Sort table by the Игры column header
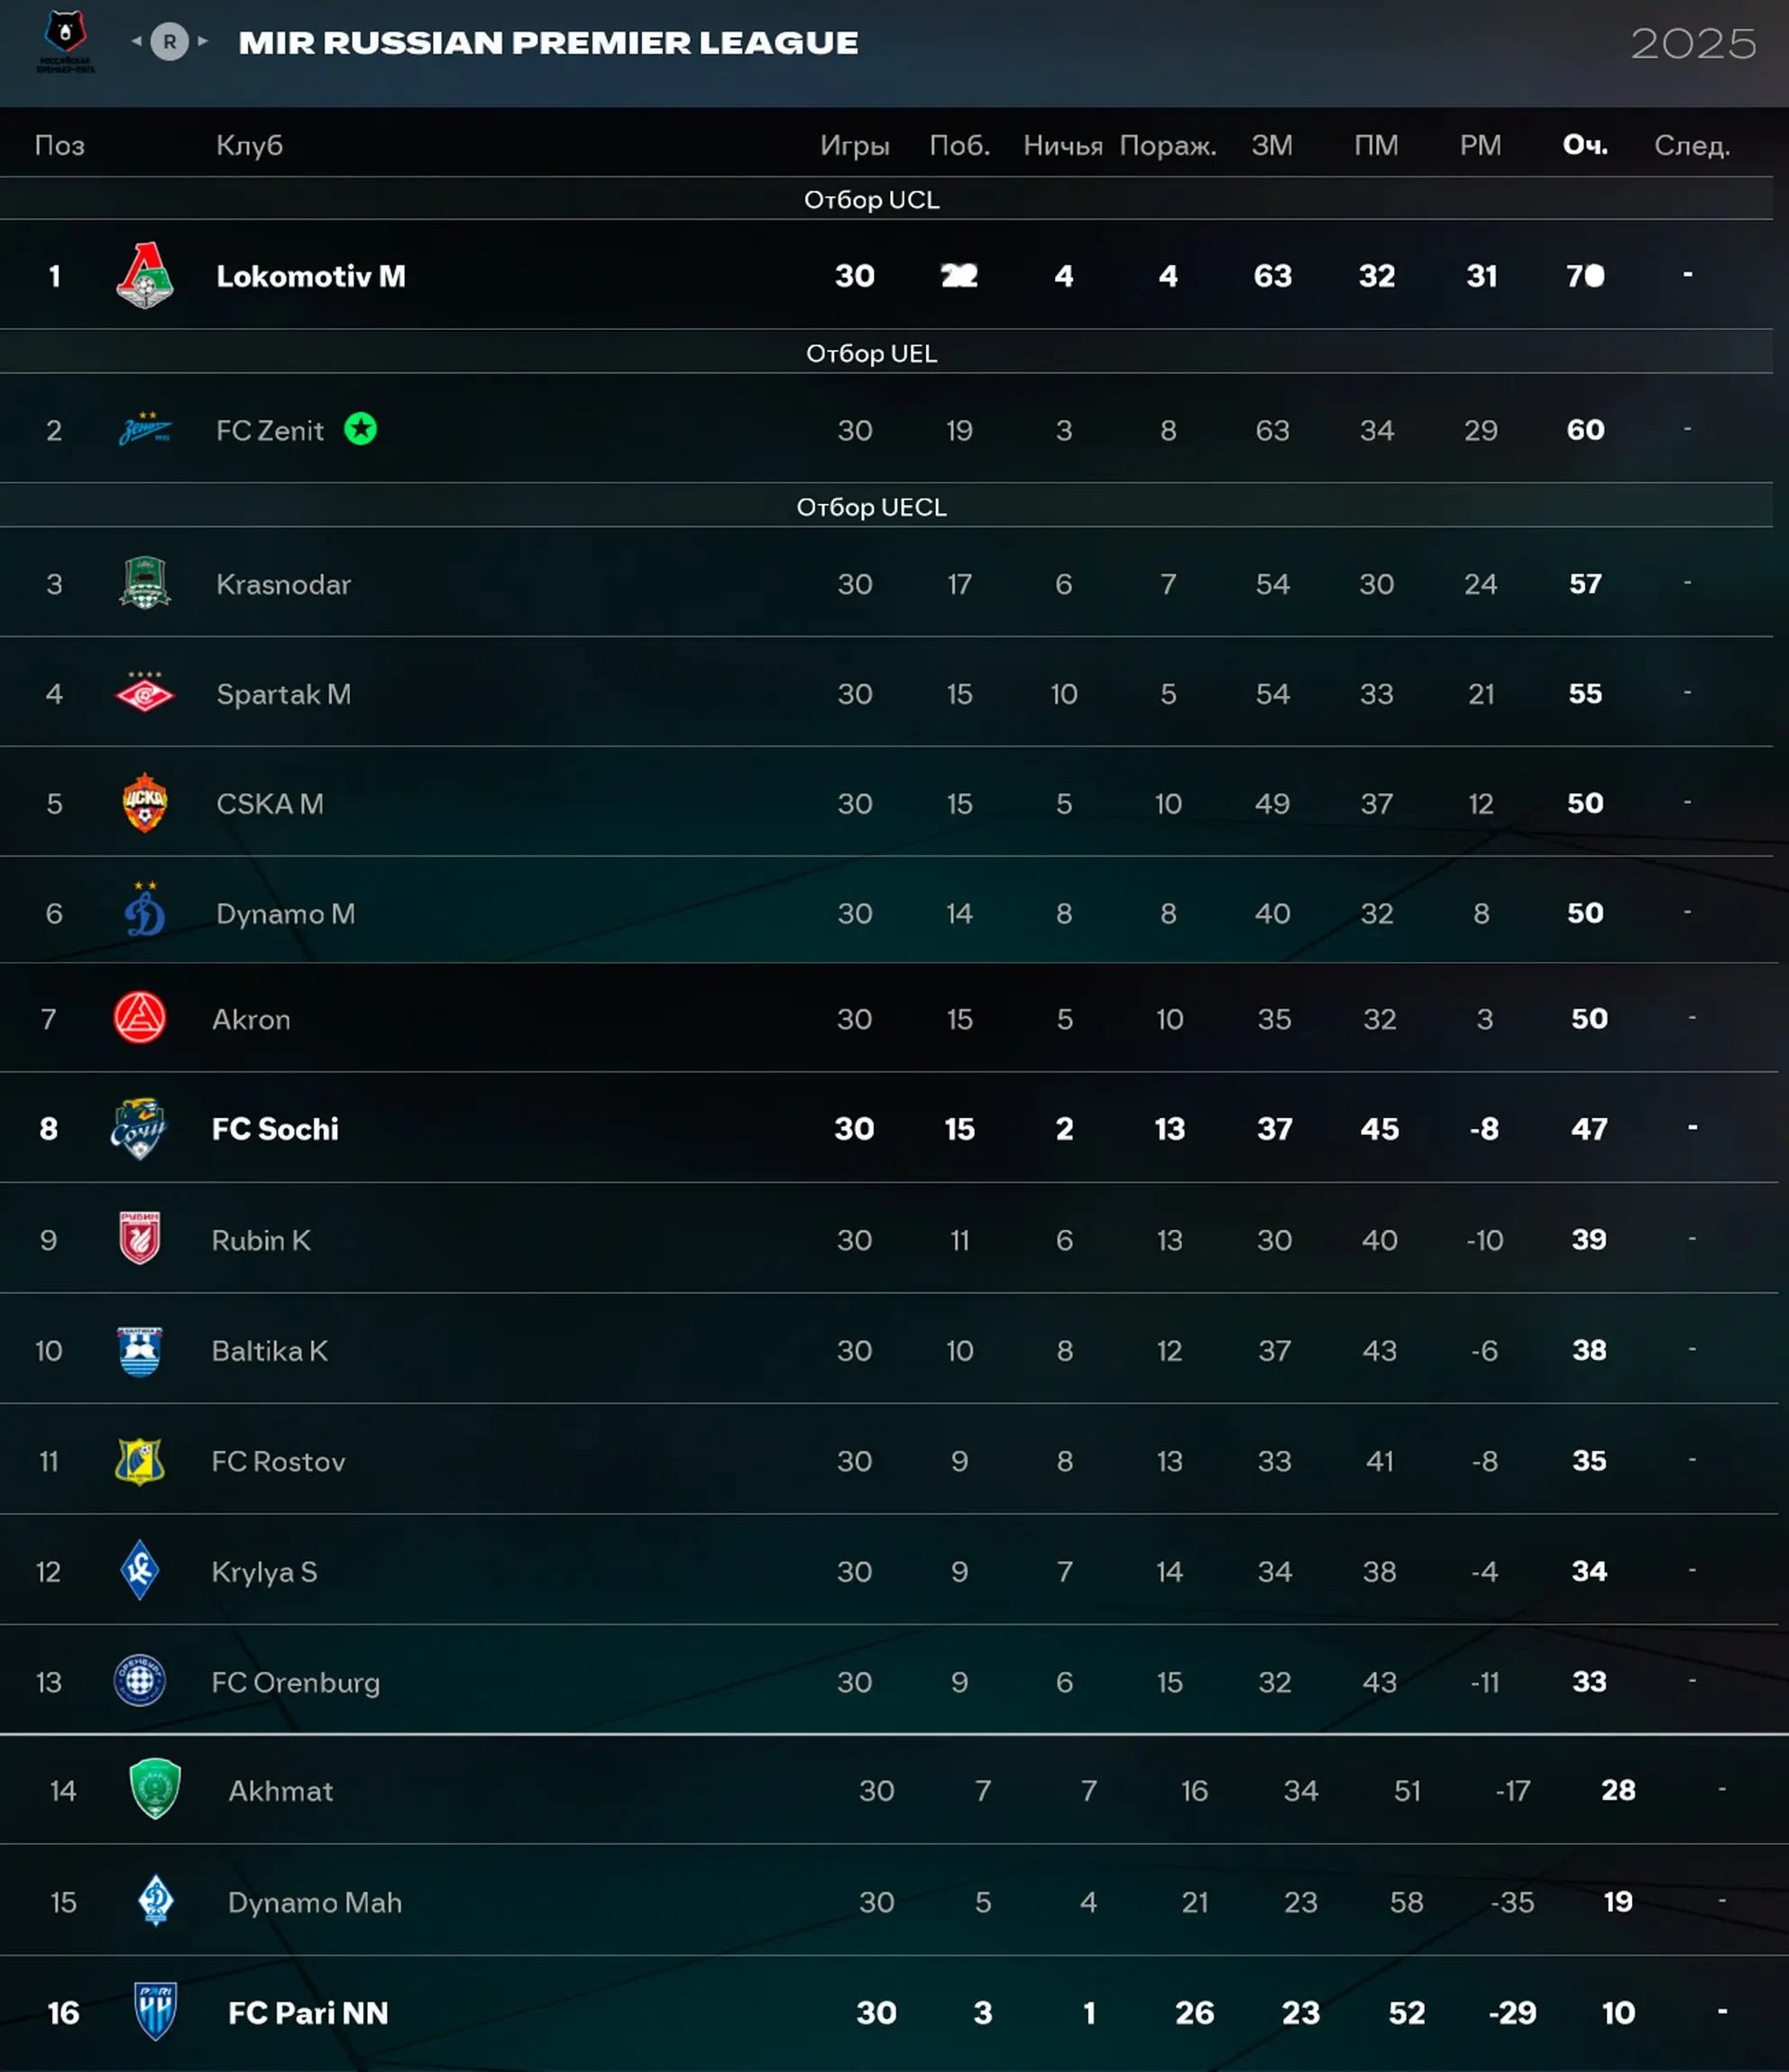 click(854, 146)
